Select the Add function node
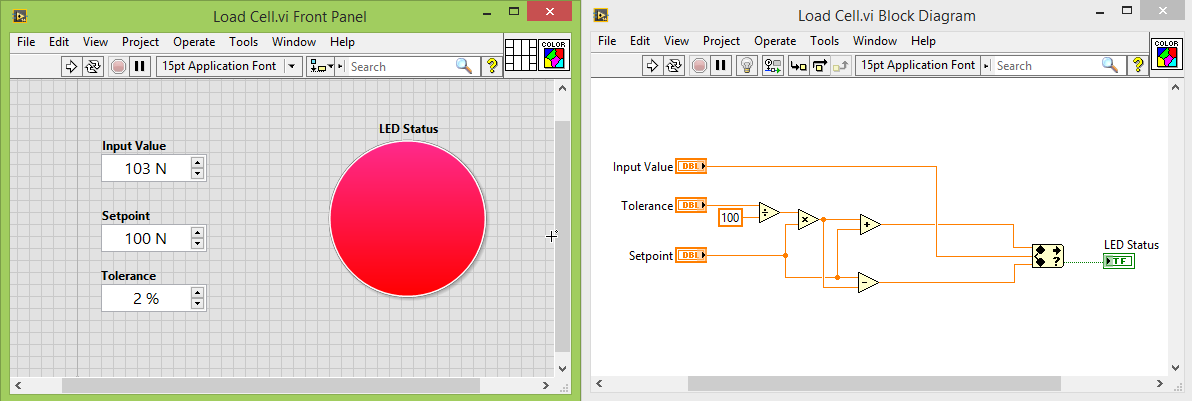This screenshot has height=401, width=1192. pos(869,224)
